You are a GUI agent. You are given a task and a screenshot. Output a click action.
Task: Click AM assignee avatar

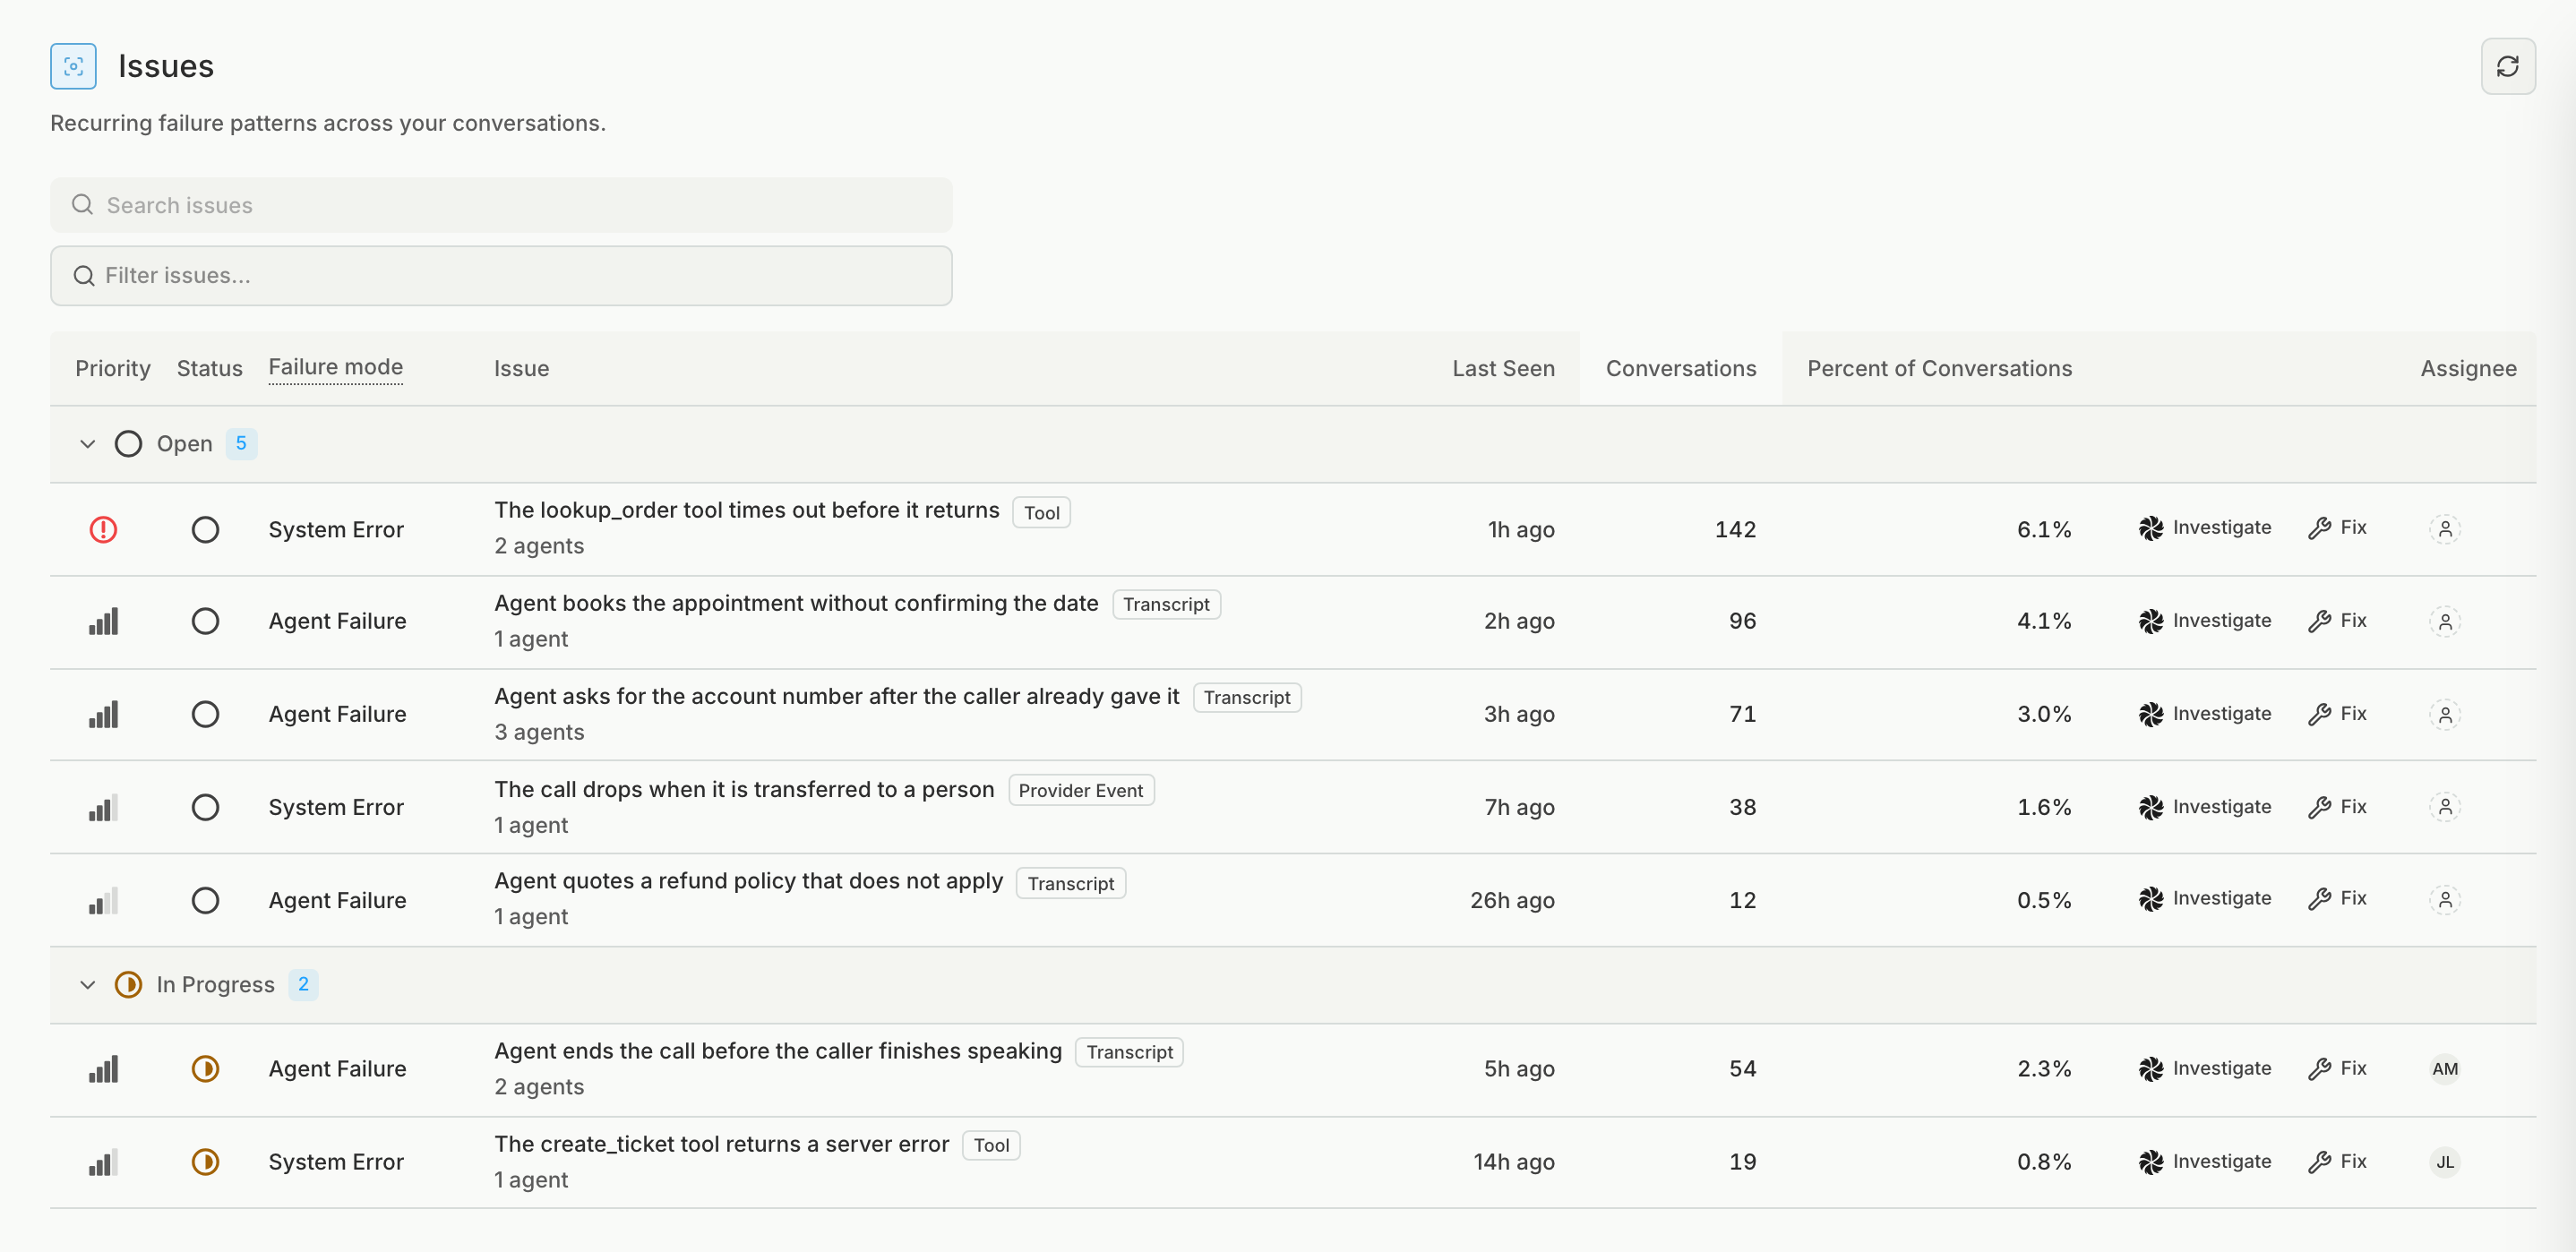point(2444,1069)
